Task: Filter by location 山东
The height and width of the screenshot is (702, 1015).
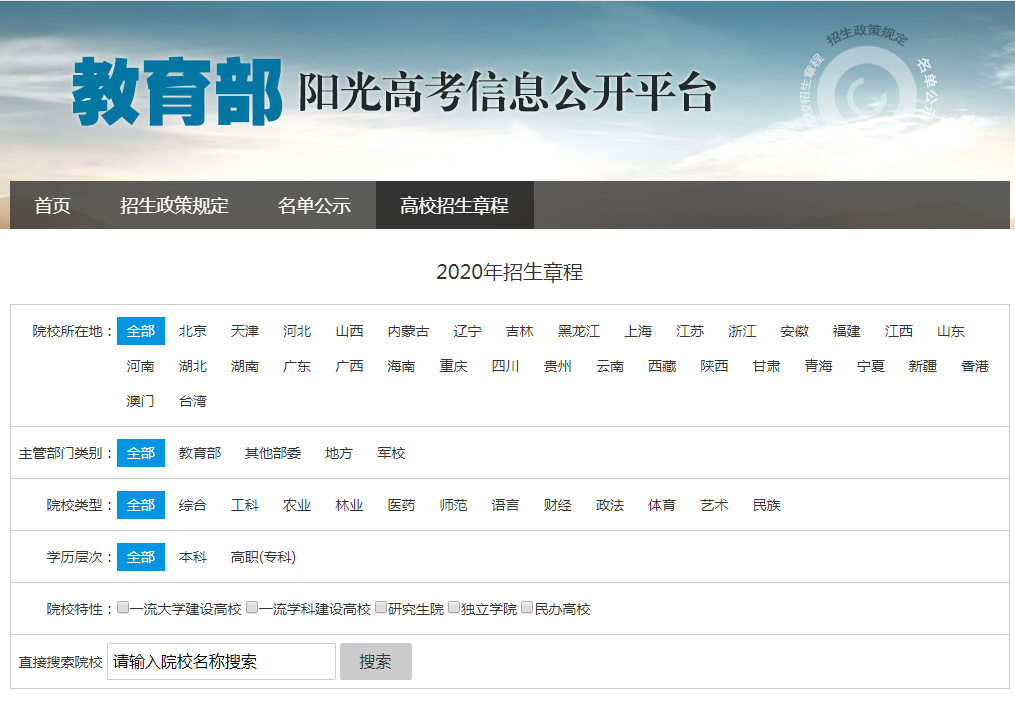Action: pyautogui.click(x=951, y=331)
